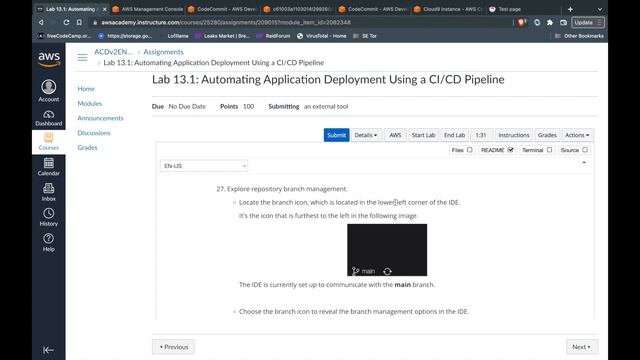640x360 pixels.
Task: Click the Start Lab button
Action: click(423, 135)
